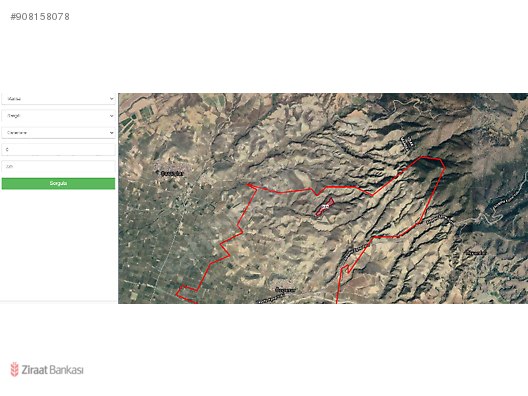The height and width of the screenshot is (396, 528).
Task: Click the green farm plots at the map's top left
Action: (x=137, y=116)
